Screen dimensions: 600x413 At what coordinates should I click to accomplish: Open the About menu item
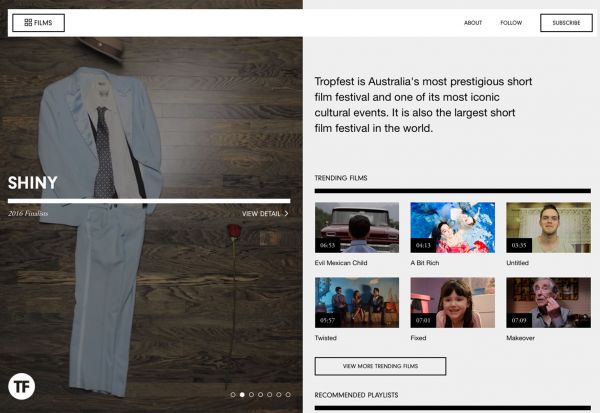tap(473, 23)
